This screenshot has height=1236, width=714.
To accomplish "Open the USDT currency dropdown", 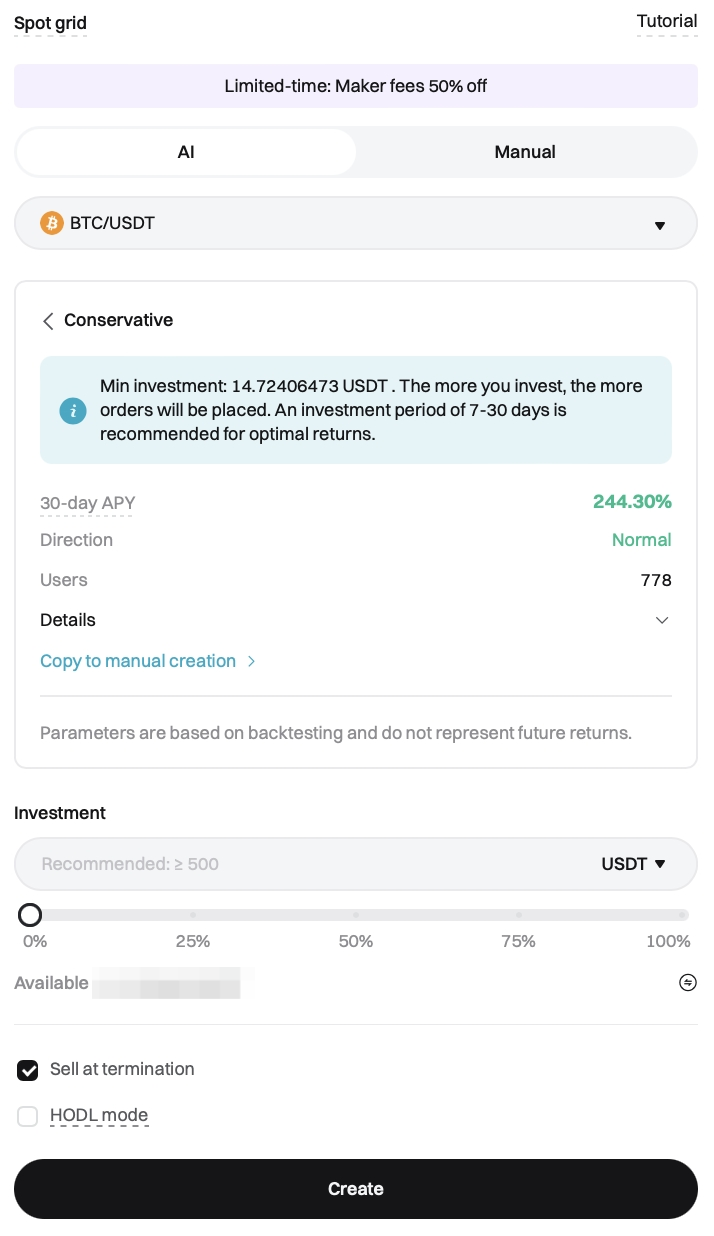I will click(x=633, y=864).
